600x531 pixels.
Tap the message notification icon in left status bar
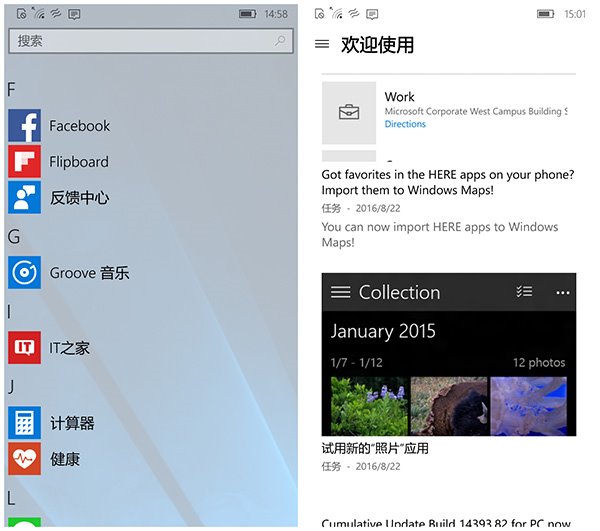pos(74,15)
